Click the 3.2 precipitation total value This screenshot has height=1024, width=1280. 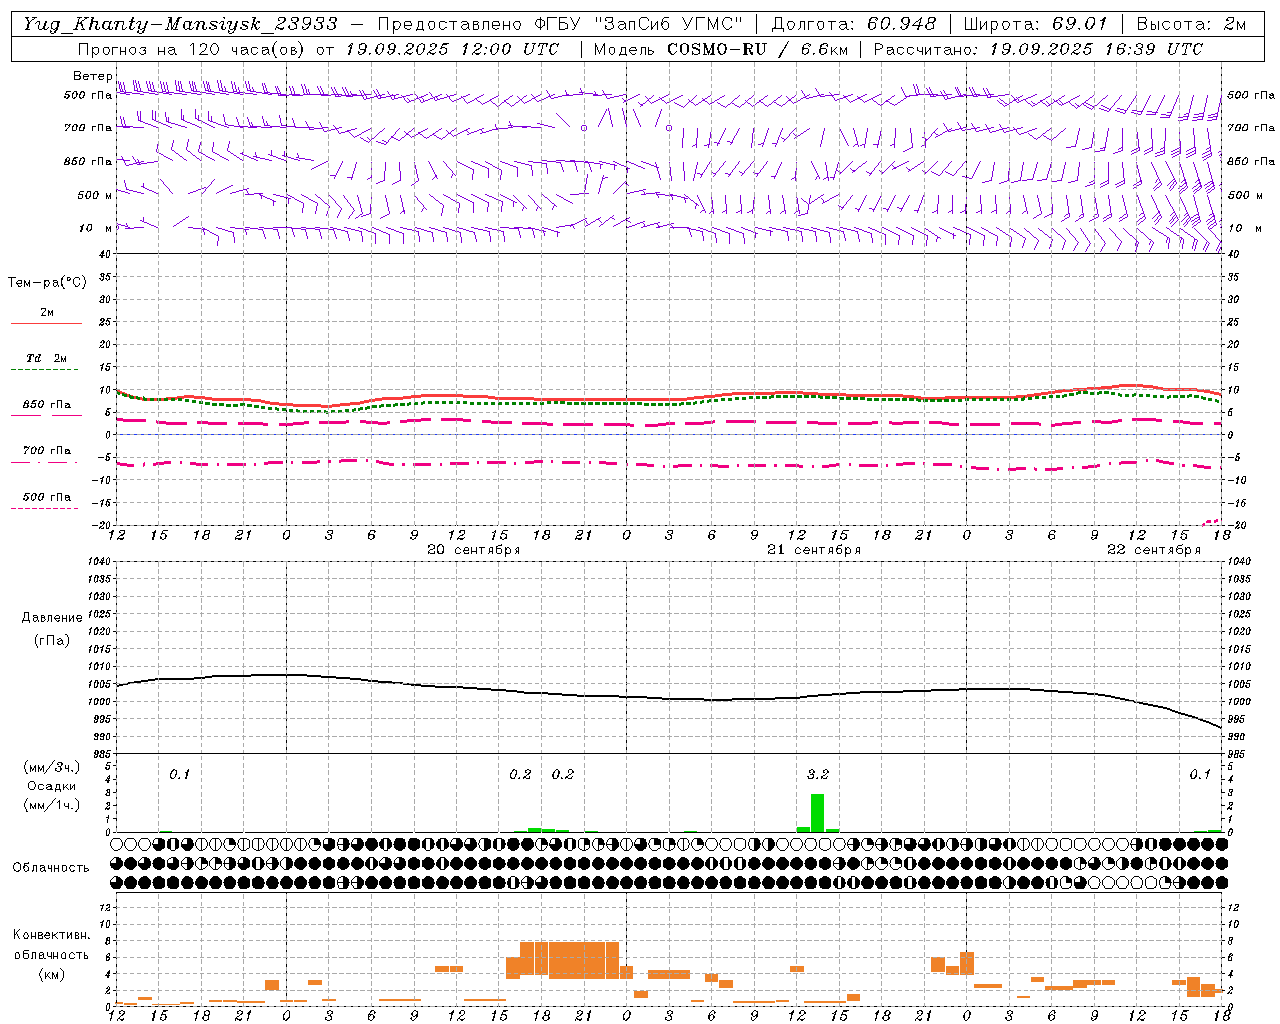[x=818, y=774]
